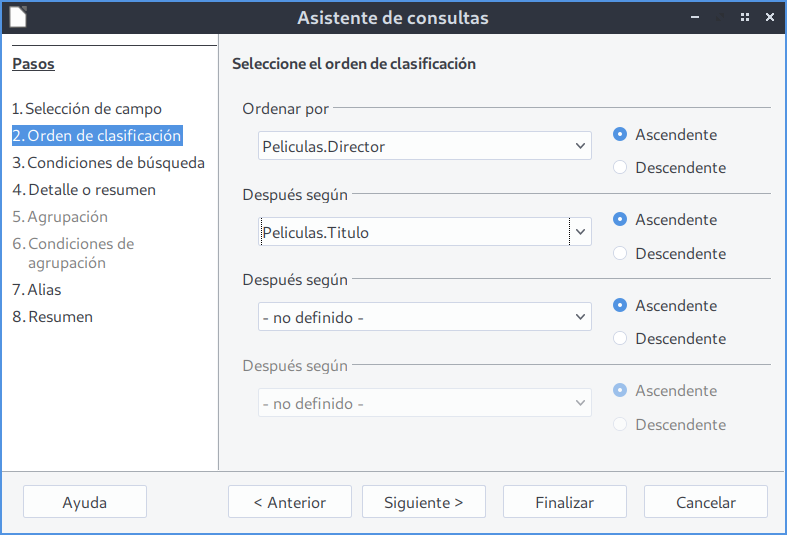This screenshot has height=535, width=787.
Task: Select Descendente for Ordenar por
Action: tap(620, 168)
